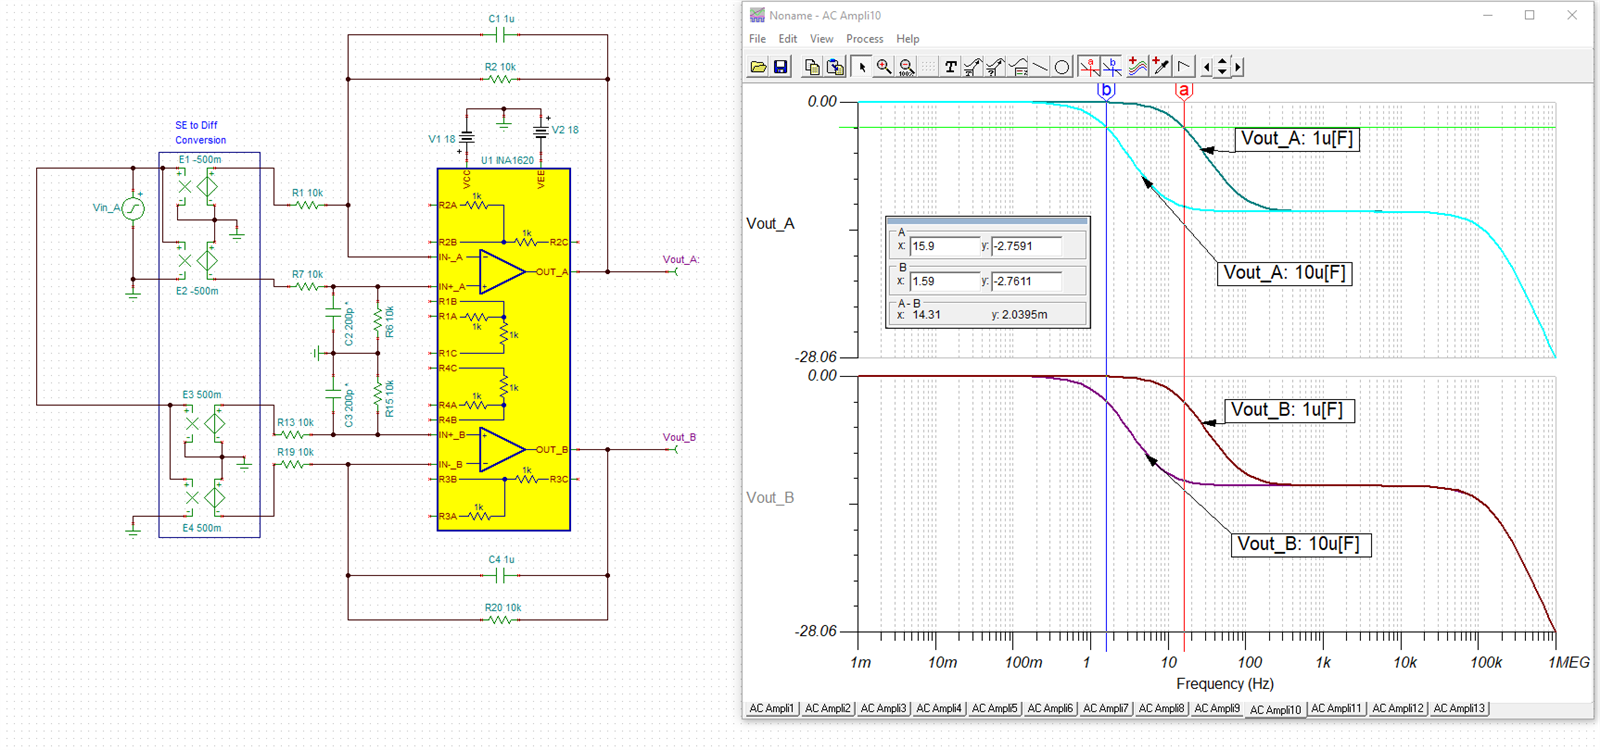Screen dimensions: 1600x750
Task: Click the second curve label icon
Action: pyautogui.click(x=995, y=67)
